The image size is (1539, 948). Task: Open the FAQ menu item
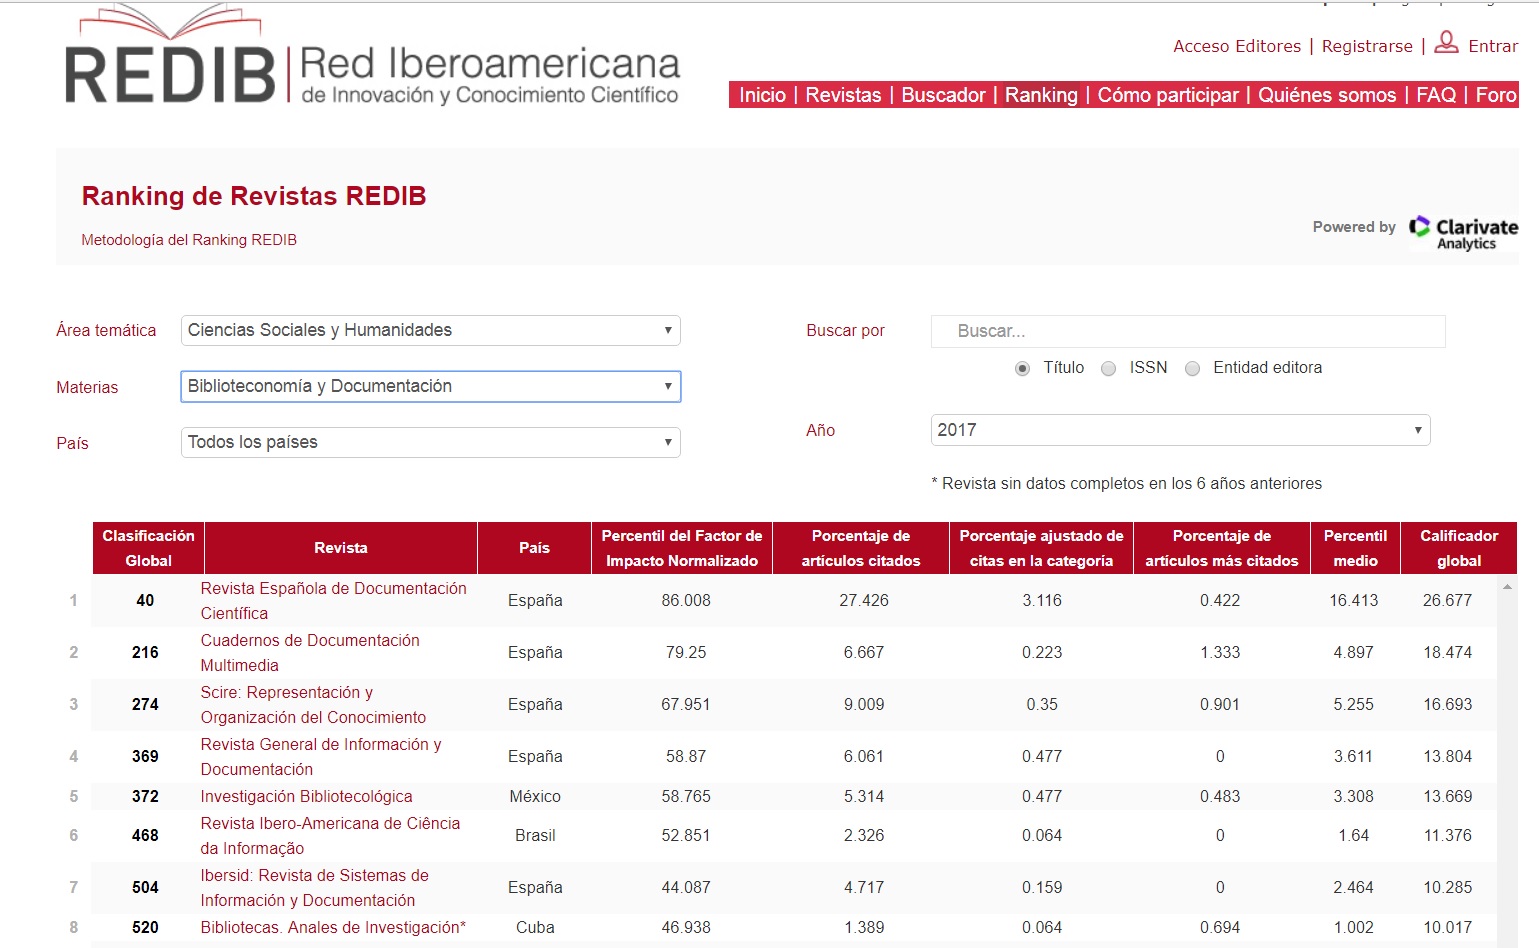(1436, 95)
